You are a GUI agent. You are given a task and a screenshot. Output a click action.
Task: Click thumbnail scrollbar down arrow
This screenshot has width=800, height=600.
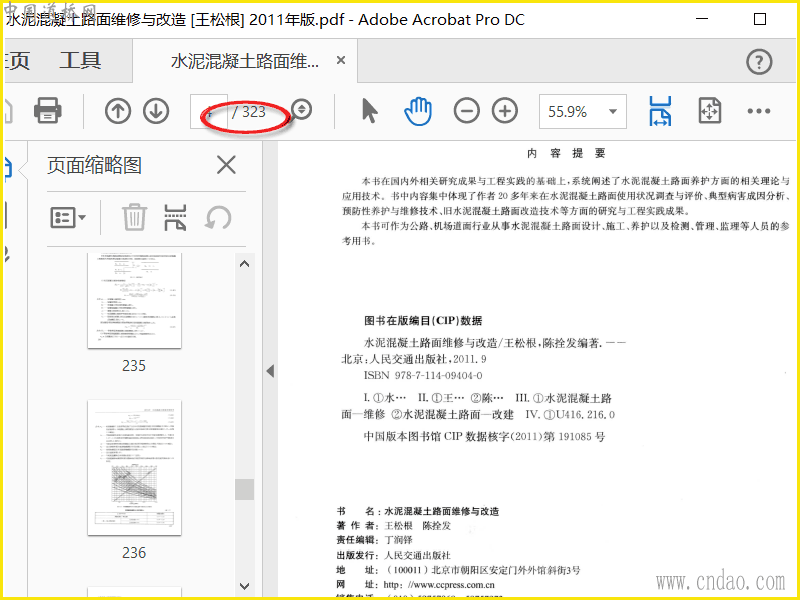(x=244, y=586)
